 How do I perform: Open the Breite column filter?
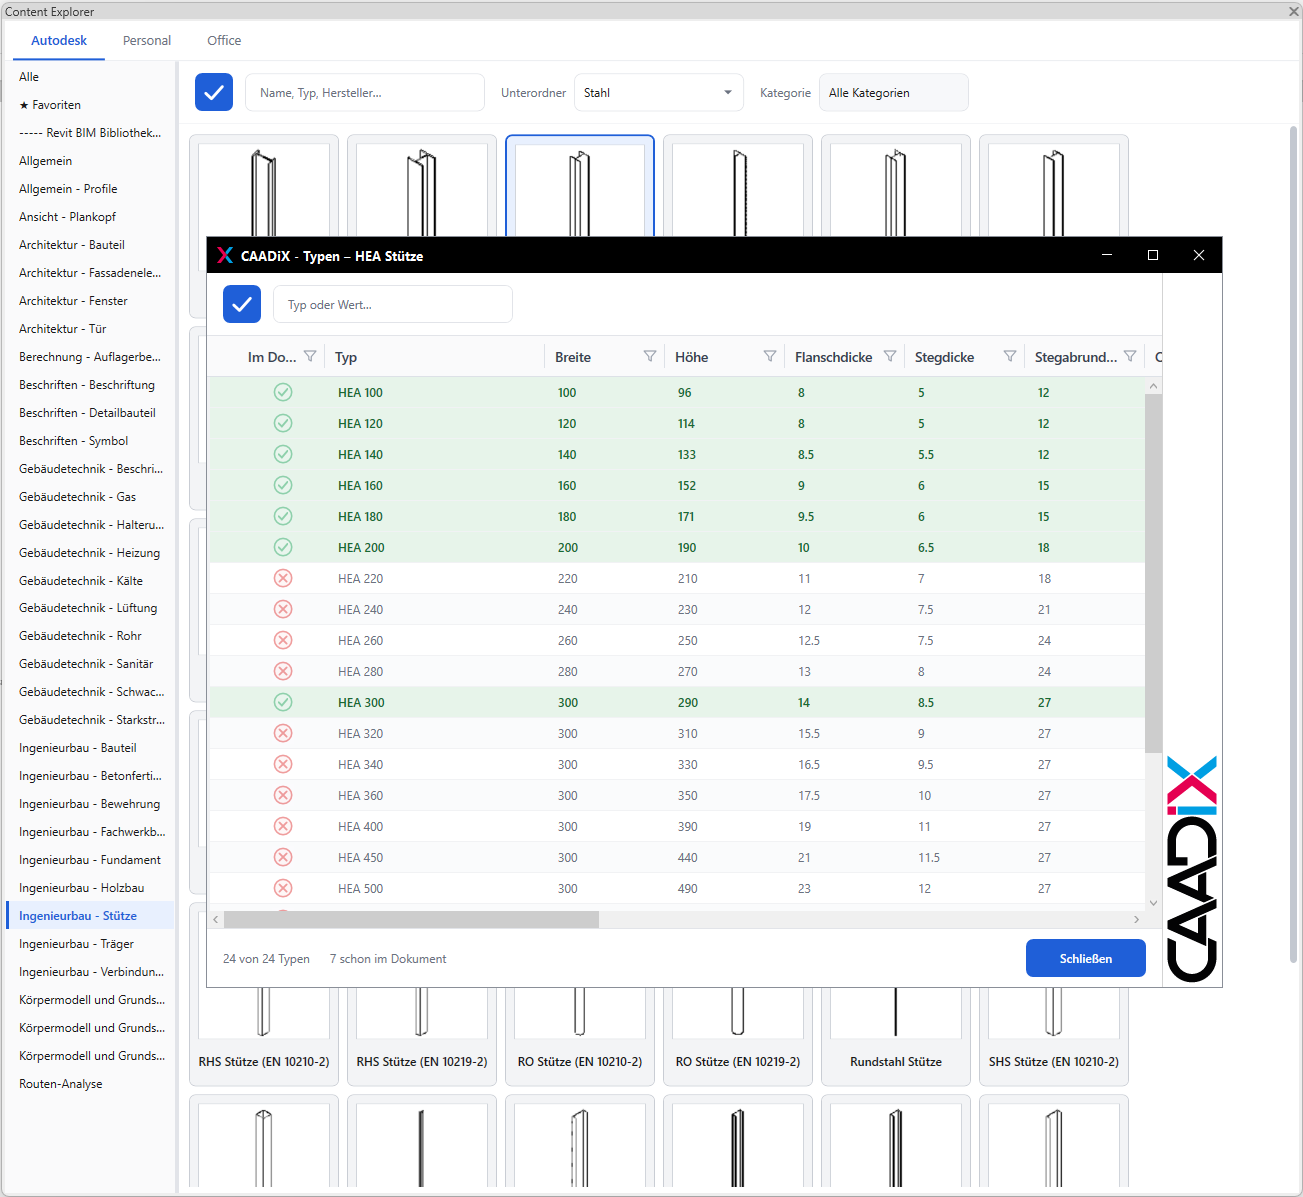[x=650, y=357]
